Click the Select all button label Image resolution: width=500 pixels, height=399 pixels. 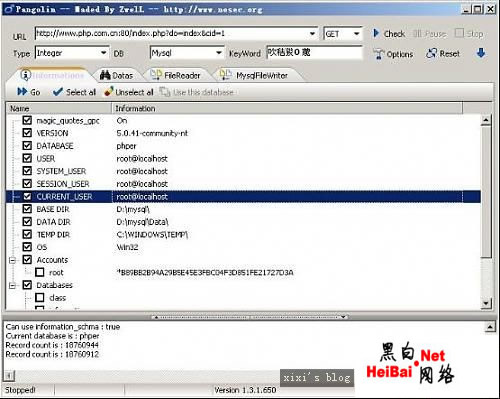81,92
